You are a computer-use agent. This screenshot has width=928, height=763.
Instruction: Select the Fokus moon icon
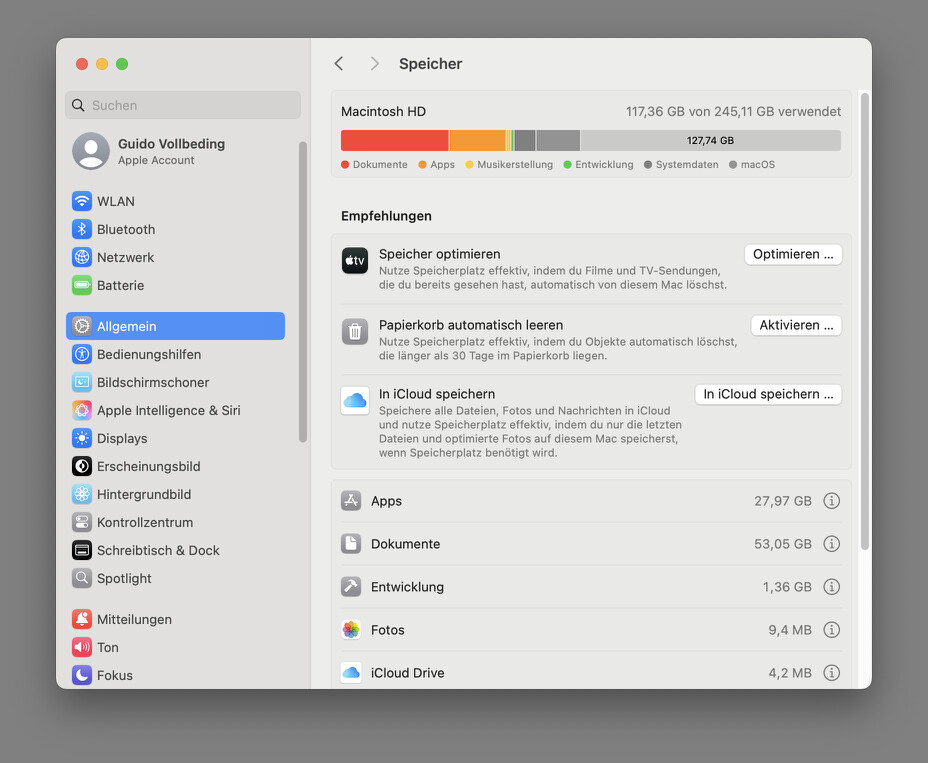pos(82,675)
